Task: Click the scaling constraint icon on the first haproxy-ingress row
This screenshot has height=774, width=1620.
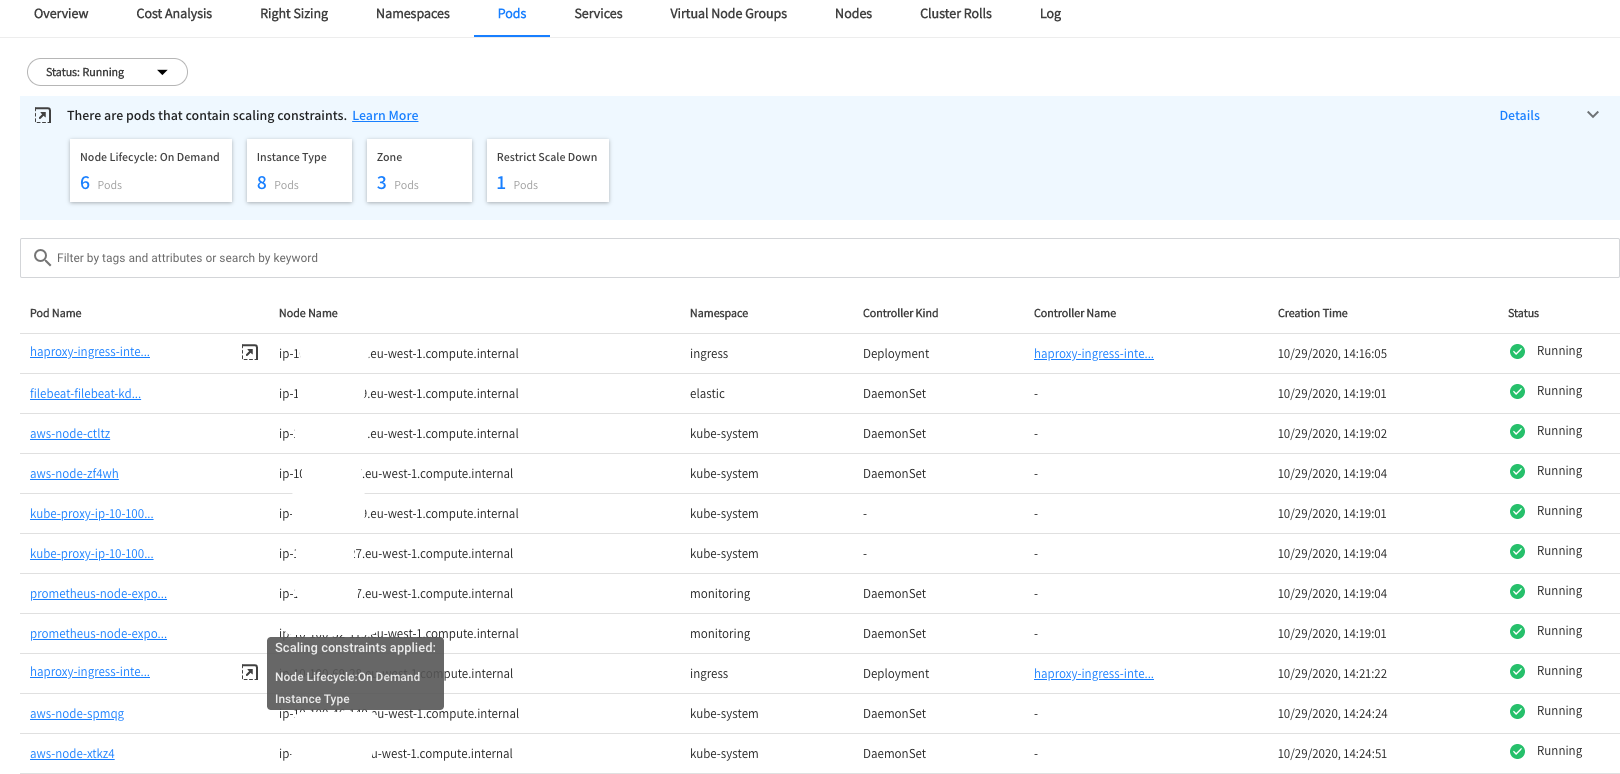Action: pos(250,352)
